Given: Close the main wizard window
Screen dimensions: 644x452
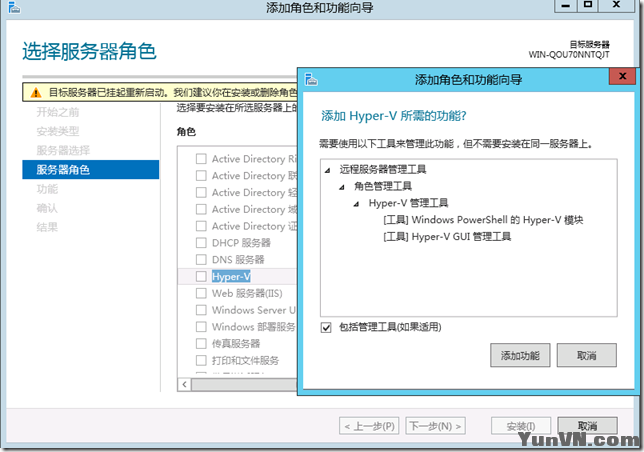Looking at the screenshot, I should (616, 5).
